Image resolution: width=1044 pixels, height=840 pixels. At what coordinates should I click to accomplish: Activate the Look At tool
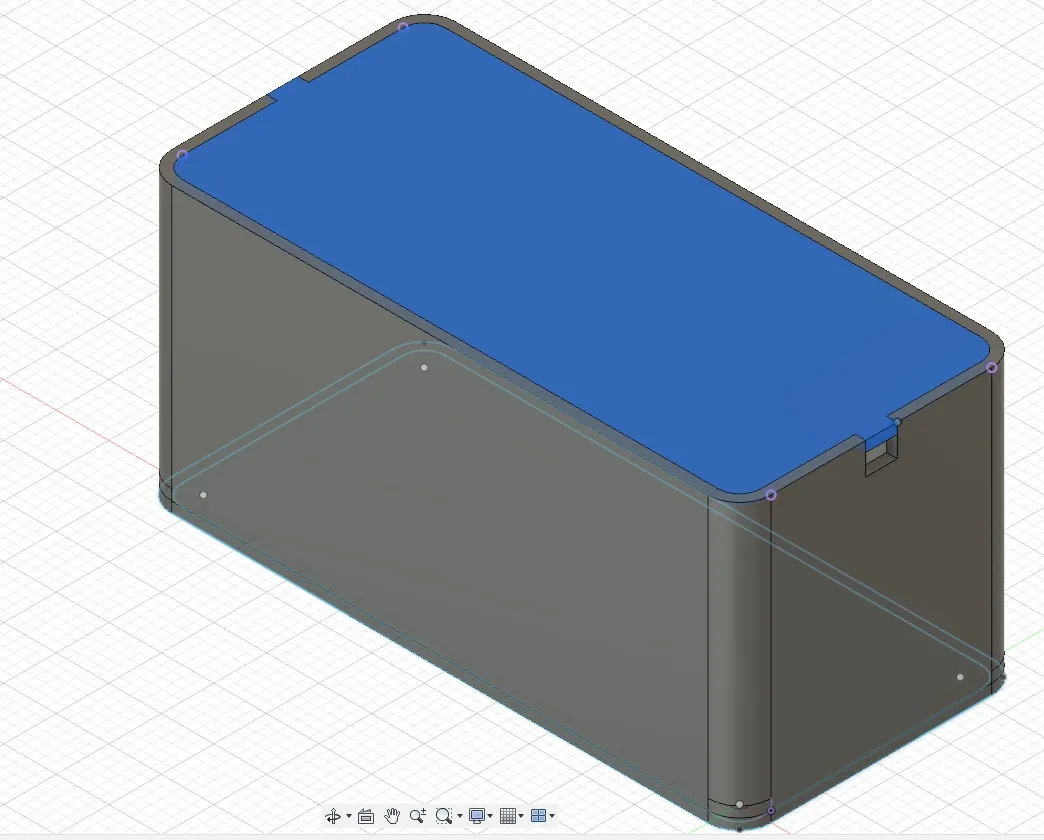(366, 816)
